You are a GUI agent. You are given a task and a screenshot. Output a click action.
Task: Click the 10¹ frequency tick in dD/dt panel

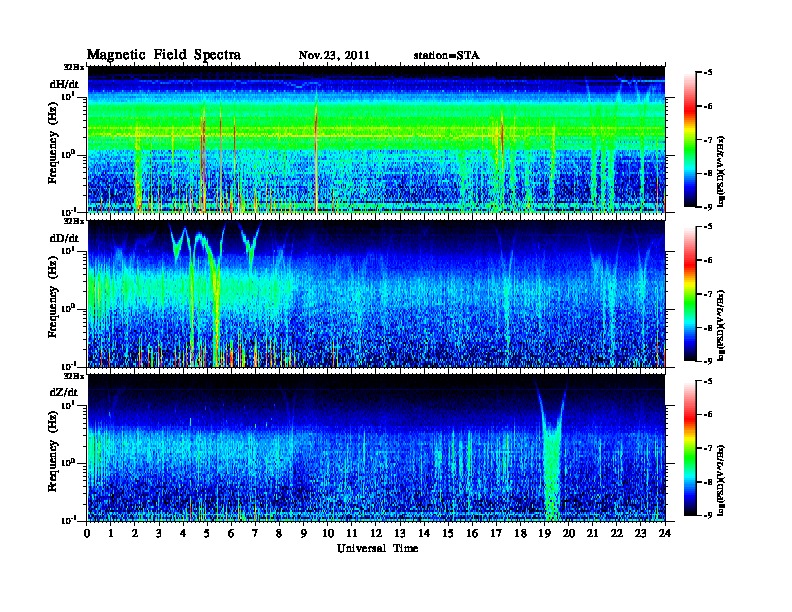pos(68,250)
